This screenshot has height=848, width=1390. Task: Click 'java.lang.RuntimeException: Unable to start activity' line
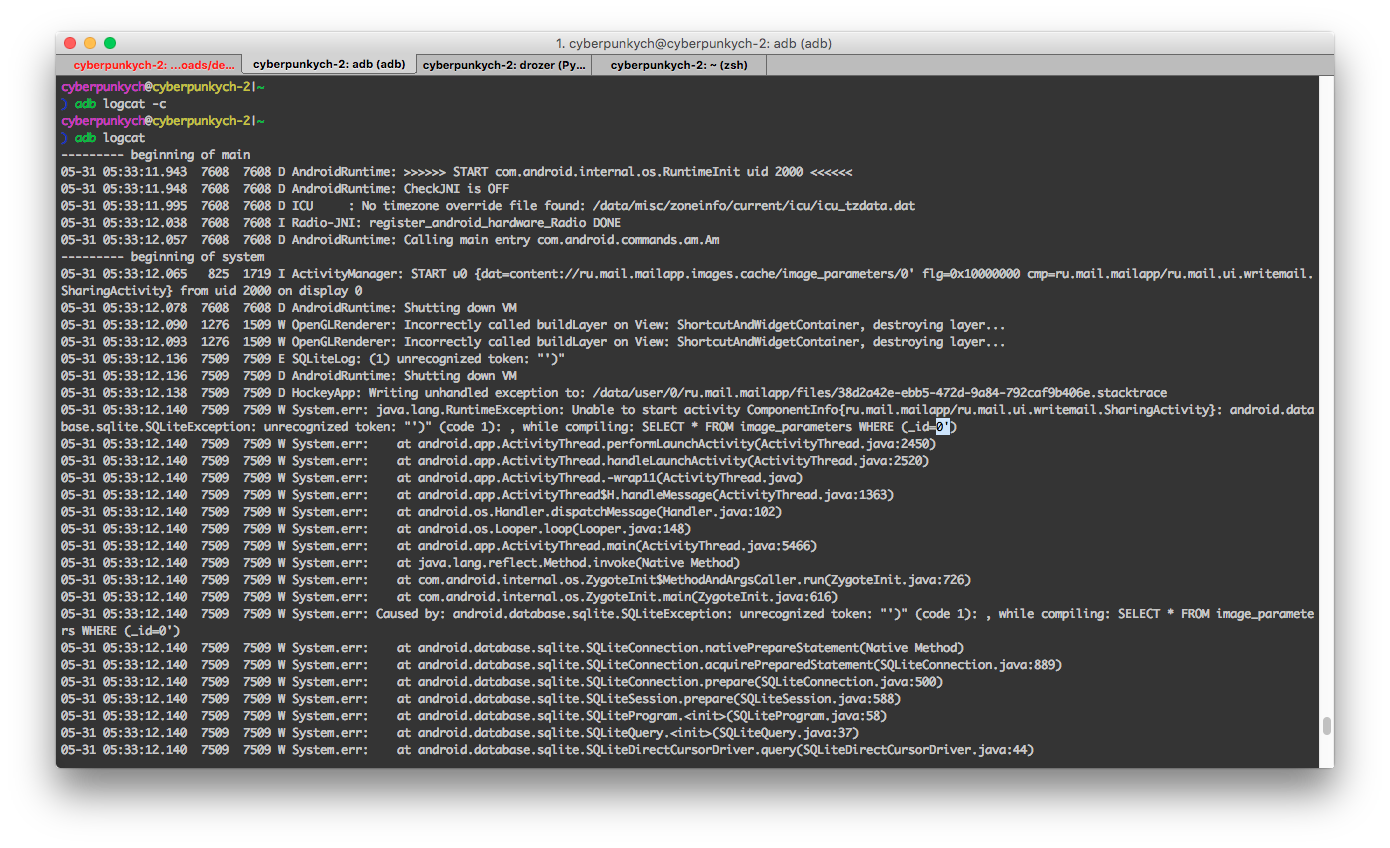[x=687, y=418]
